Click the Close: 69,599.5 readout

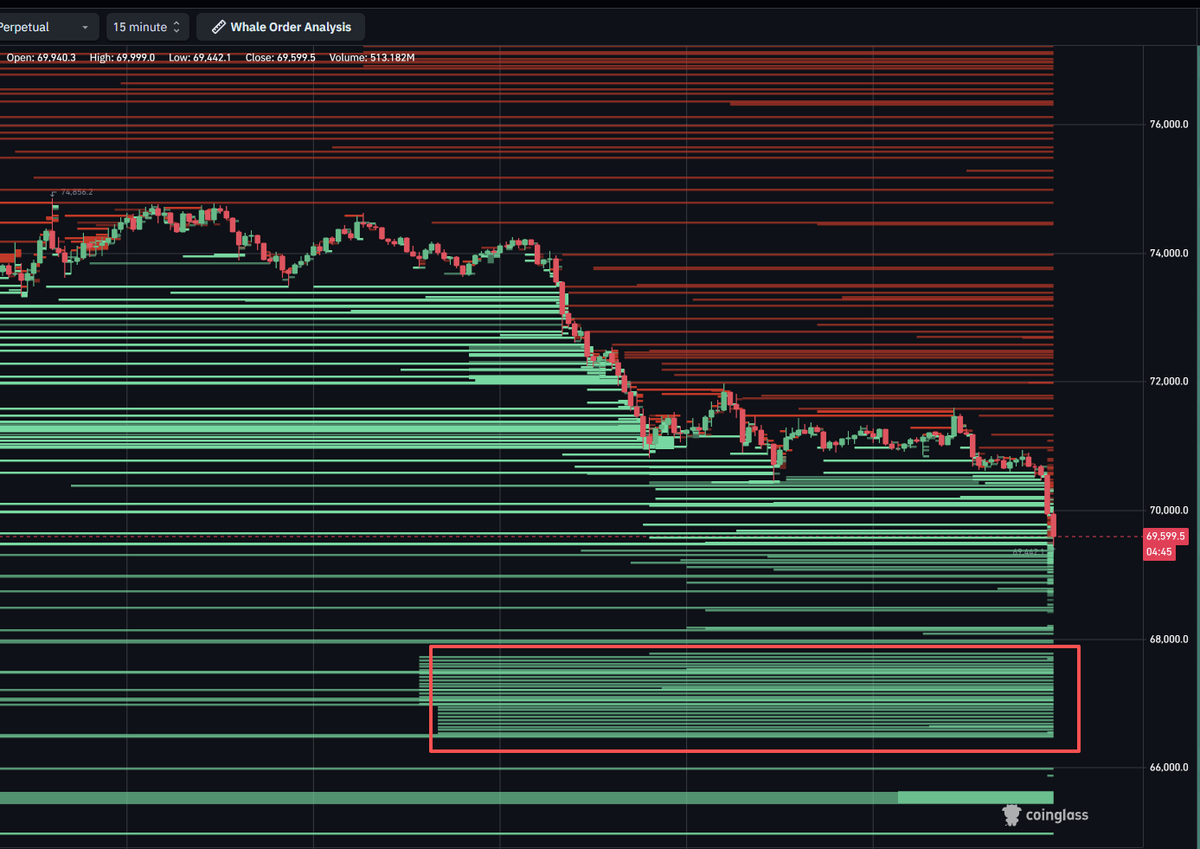point(280,57)
